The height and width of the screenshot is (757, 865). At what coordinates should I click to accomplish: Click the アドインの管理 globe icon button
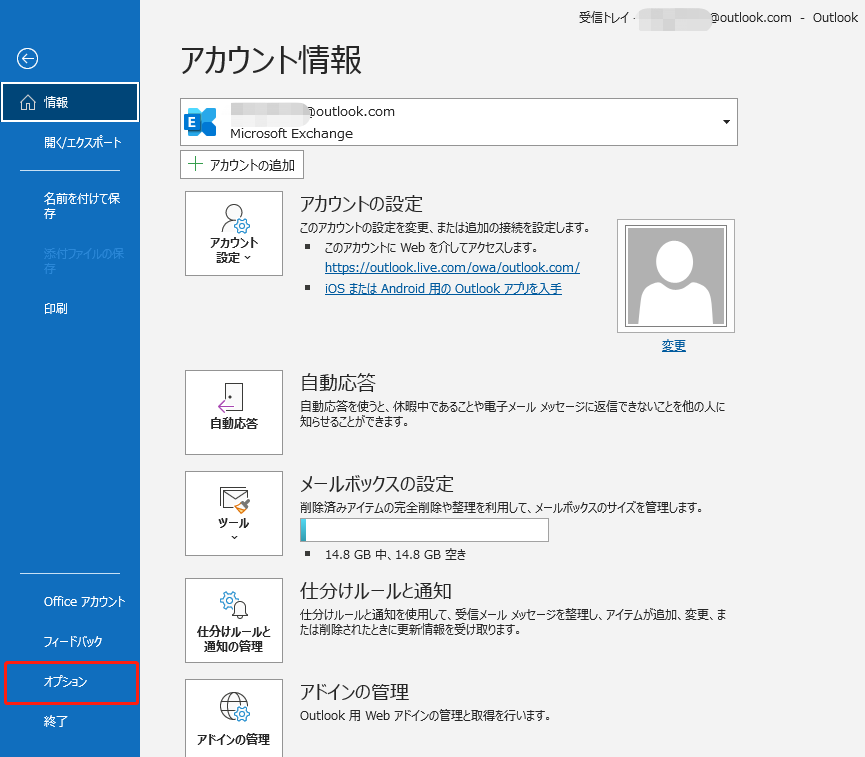click(x=234, y=717)
